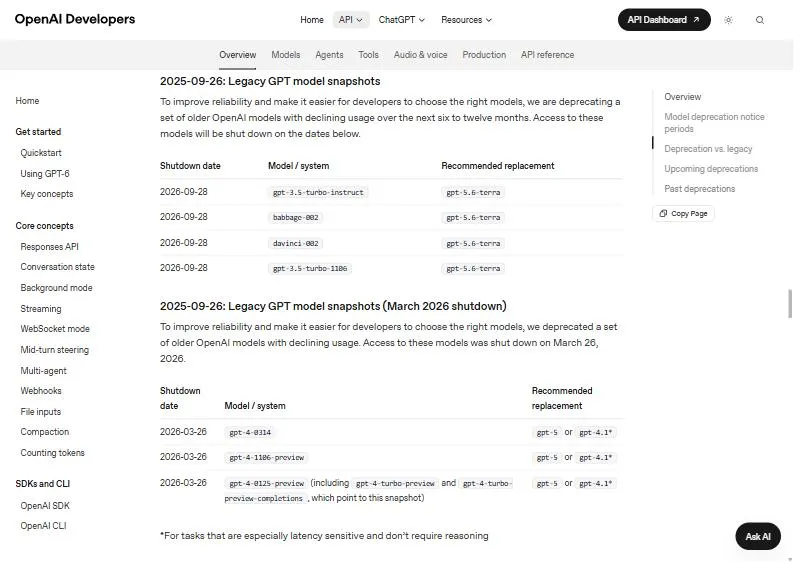Switch to the API reference tab

tap(547, 55)
